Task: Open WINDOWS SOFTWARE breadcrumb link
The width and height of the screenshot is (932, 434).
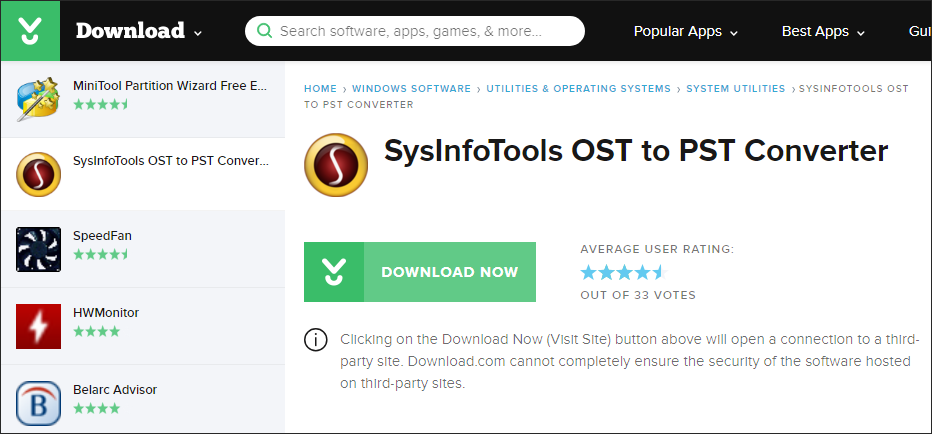Action: pos(411,89)
